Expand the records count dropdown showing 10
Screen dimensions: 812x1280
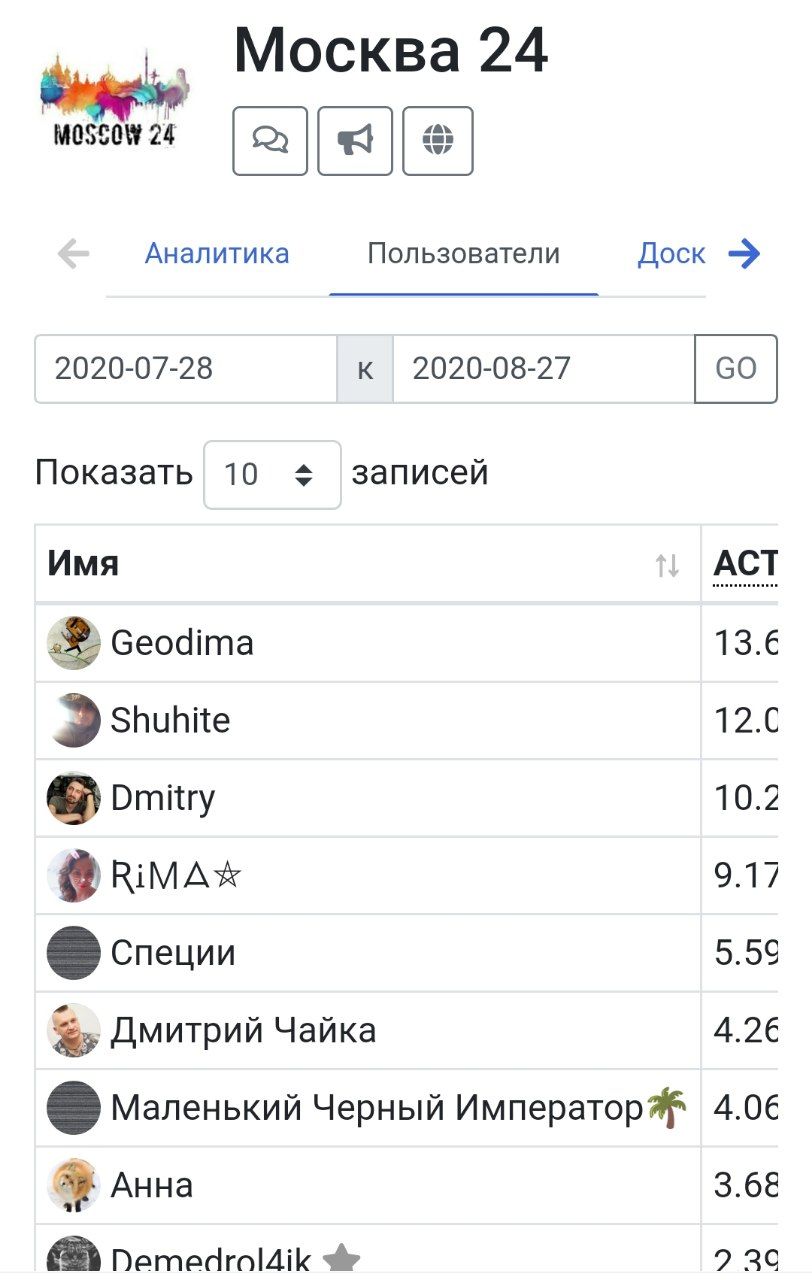pyautogui.click(x=272, y=474)
